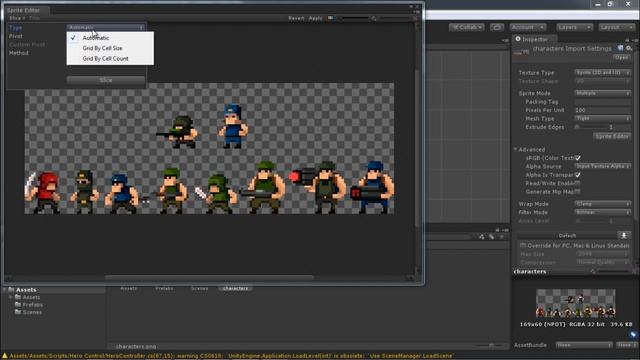Click the Open button in Inspector
640x360 pixels.
(622, 58)
